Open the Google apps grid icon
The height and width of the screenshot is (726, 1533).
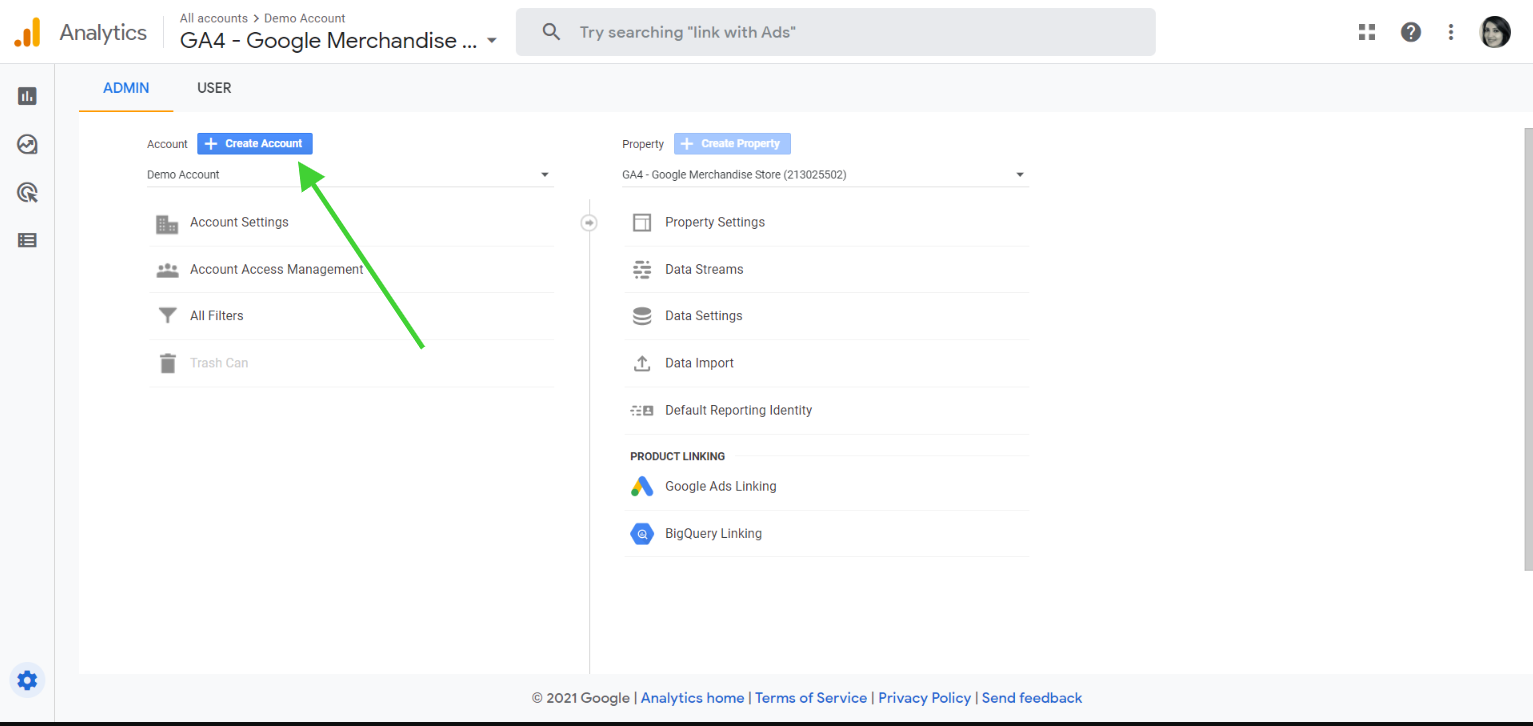pyautogui.click(x=1367, y=32)
